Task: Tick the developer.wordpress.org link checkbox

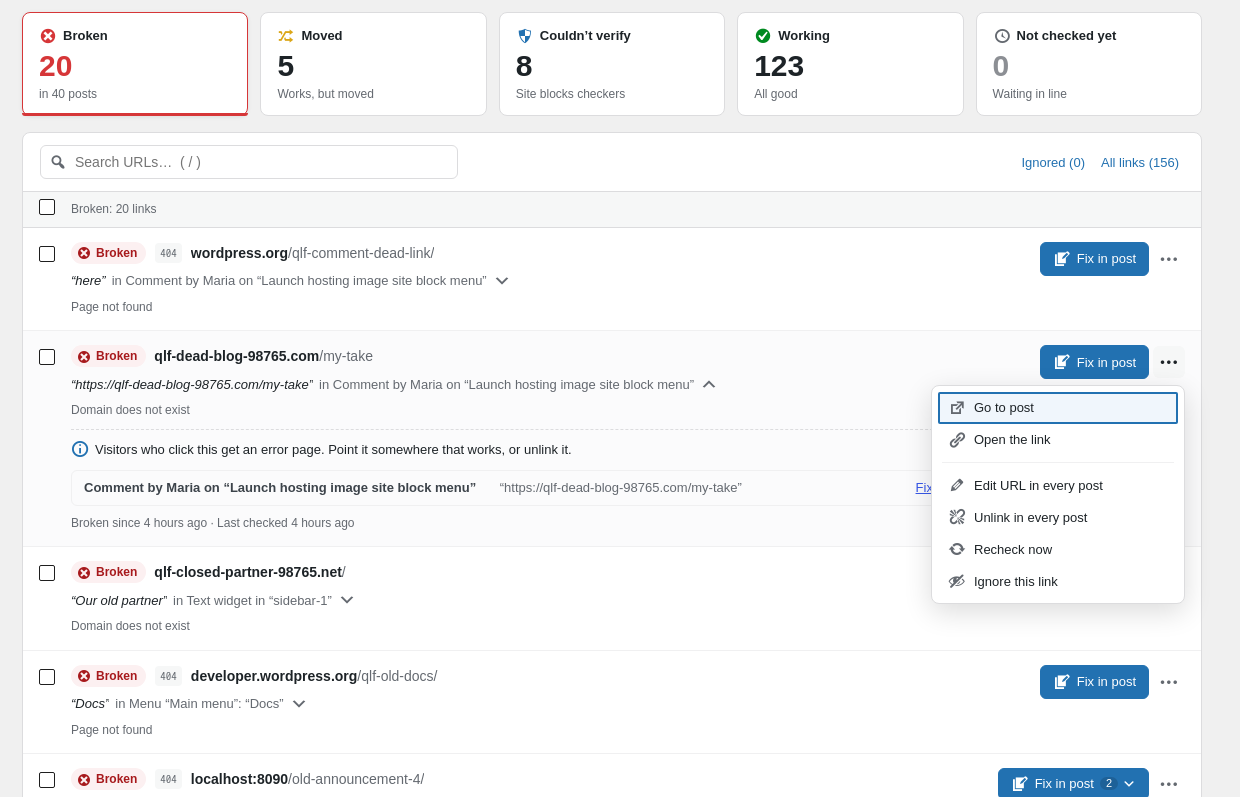Action: coord(47,677)
